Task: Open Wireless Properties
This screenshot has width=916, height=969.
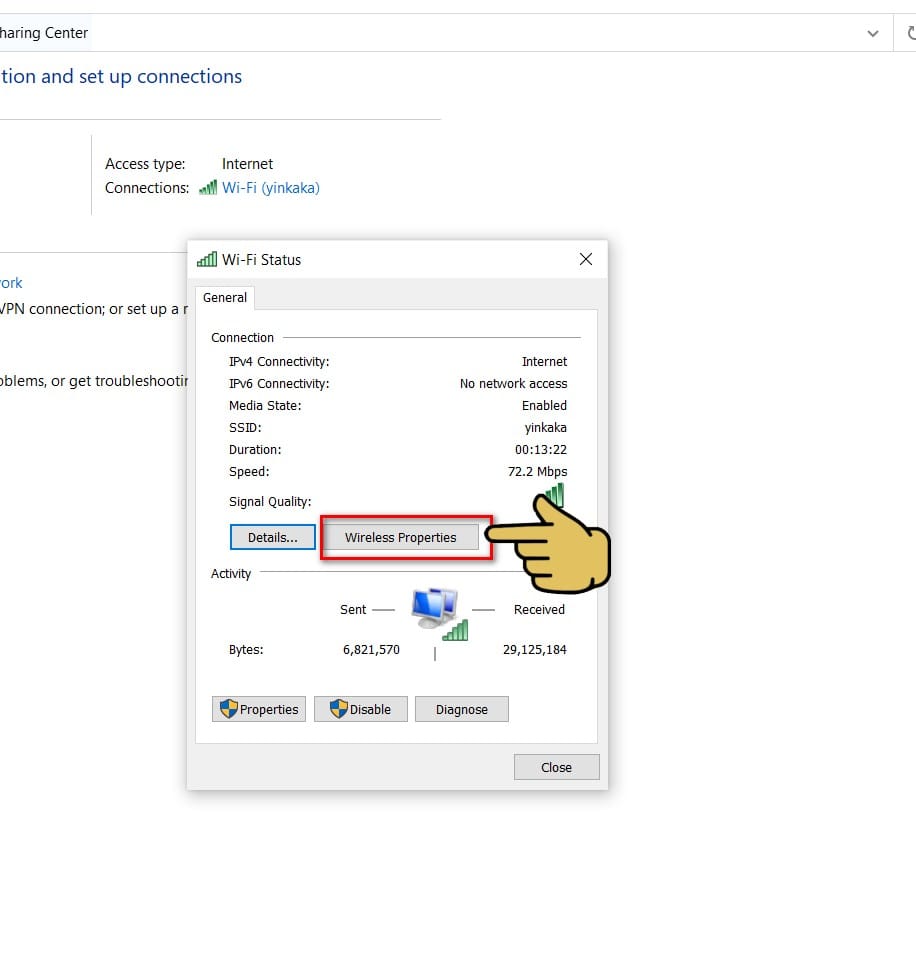Action: click(401, 538)
